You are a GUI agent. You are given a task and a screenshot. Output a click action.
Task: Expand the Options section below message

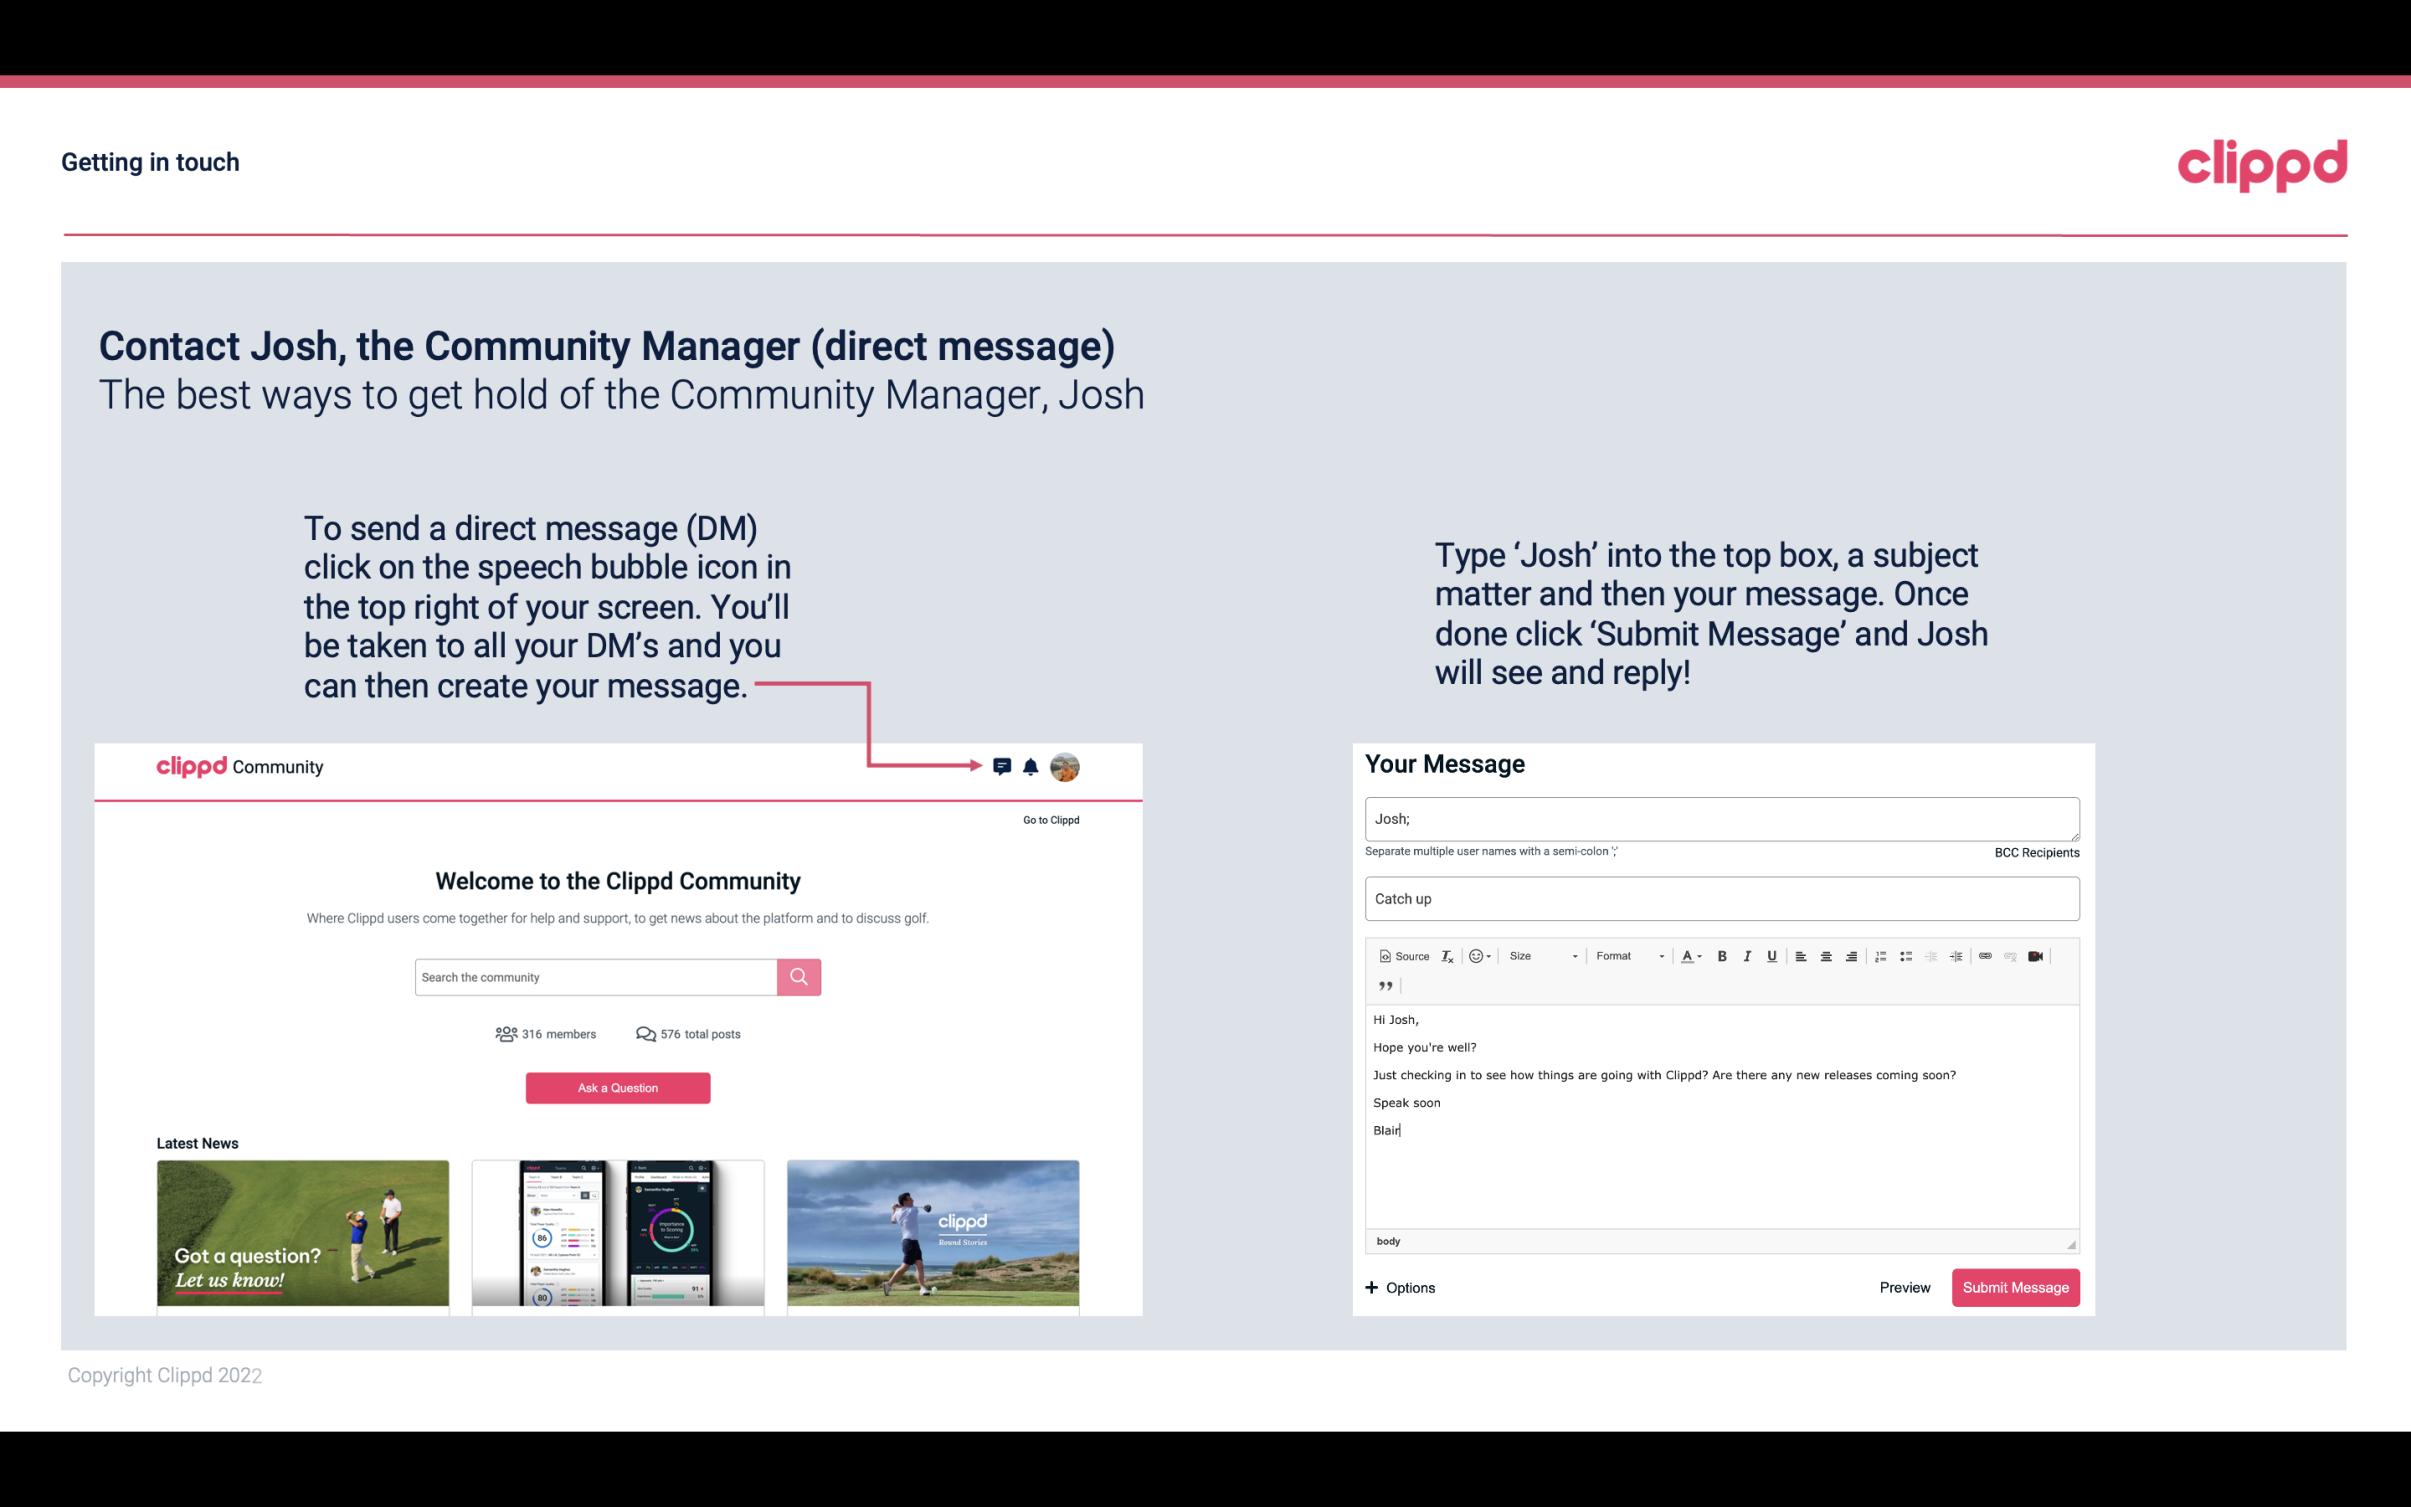[1399, 1287]
